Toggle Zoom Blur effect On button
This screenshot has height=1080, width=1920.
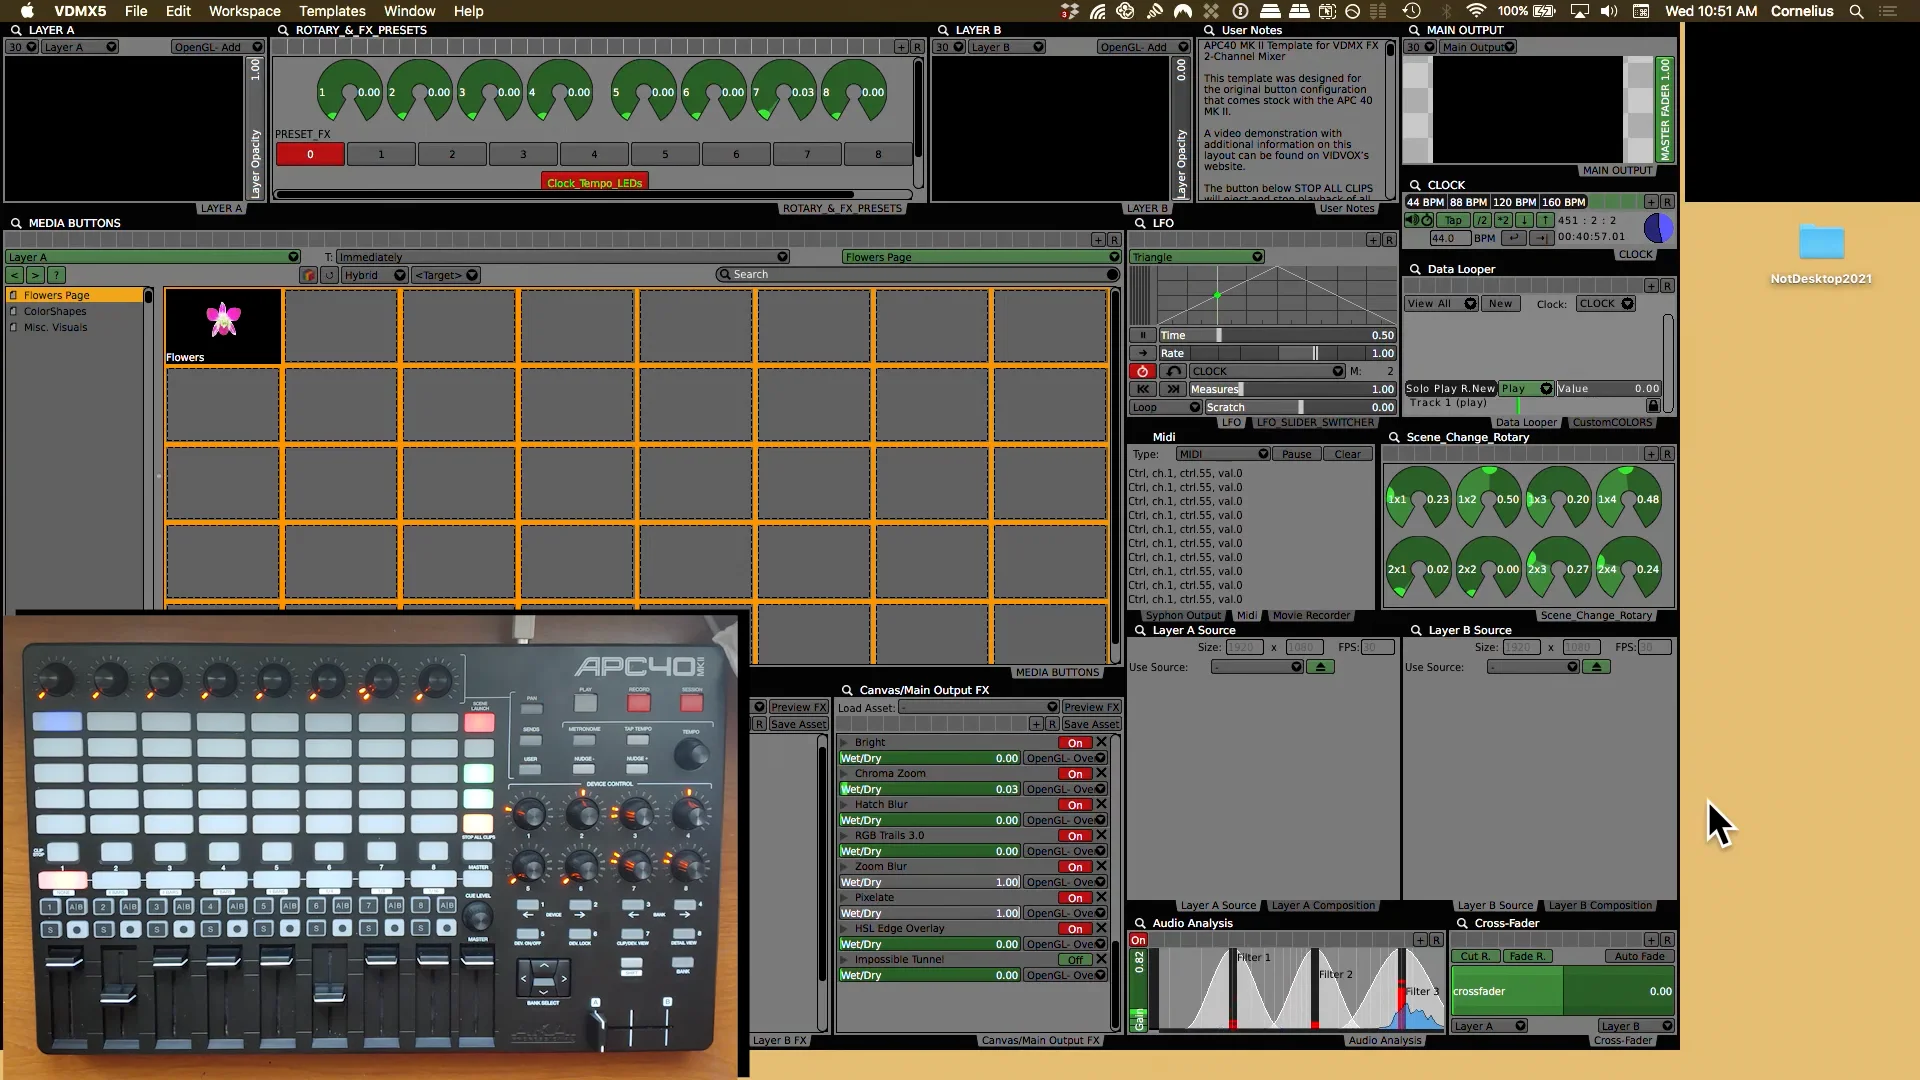pyautogui.click(x=1075, y=867)
